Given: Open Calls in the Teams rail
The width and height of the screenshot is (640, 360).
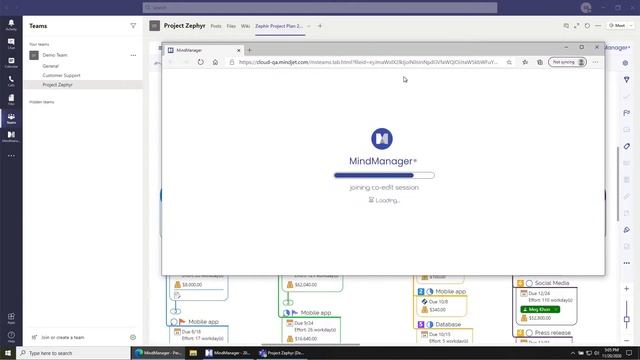Looking at the screenshot, I should click(x=11, y=81).
